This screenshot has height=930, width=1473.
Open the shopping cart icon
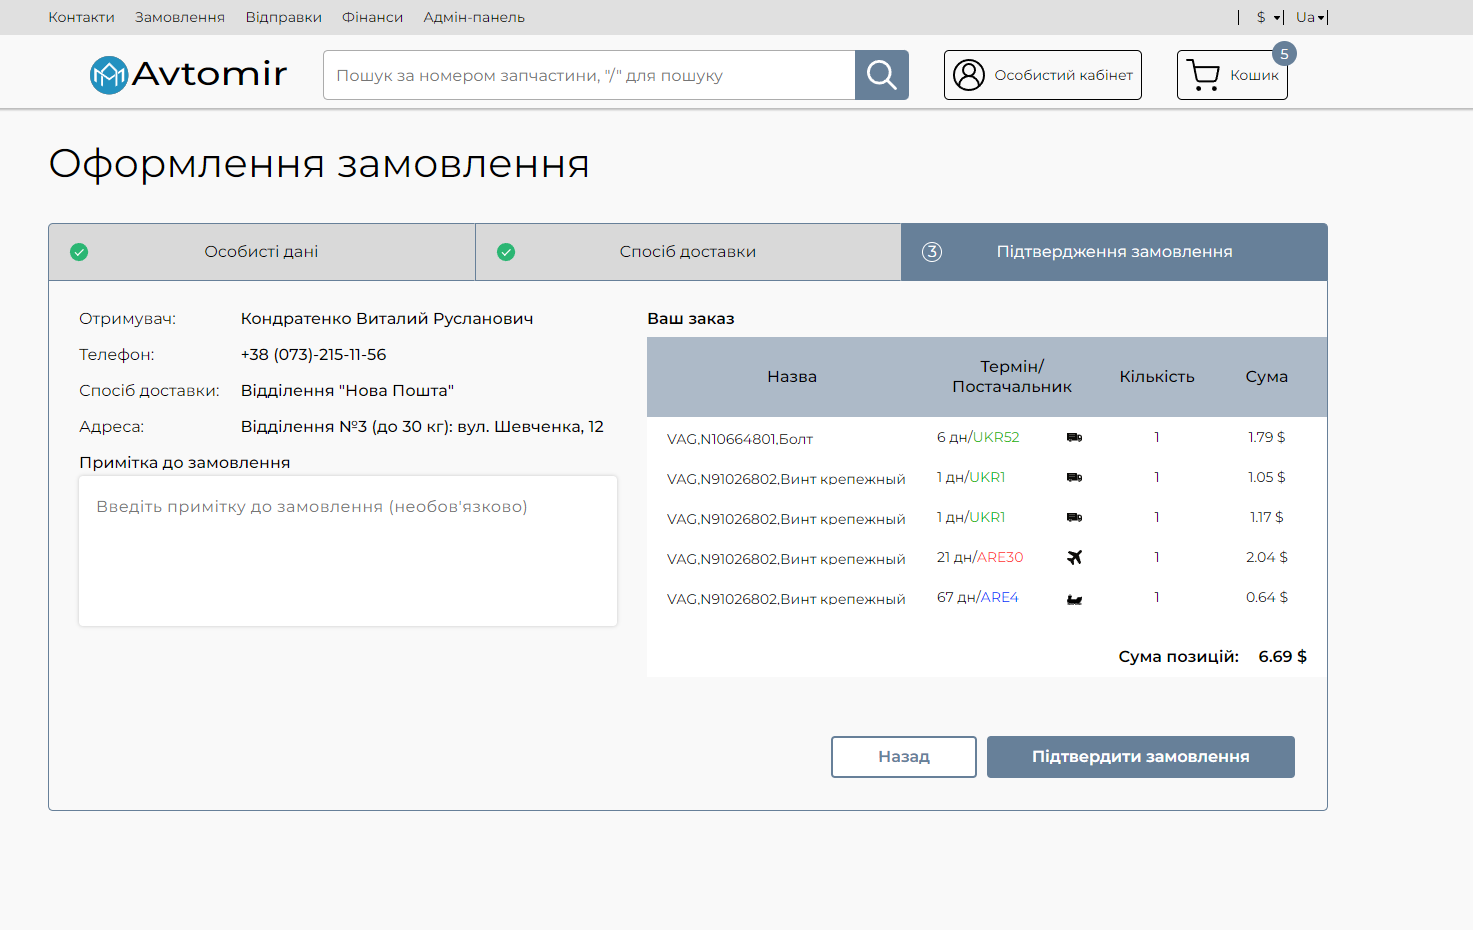click(1203, 75)
